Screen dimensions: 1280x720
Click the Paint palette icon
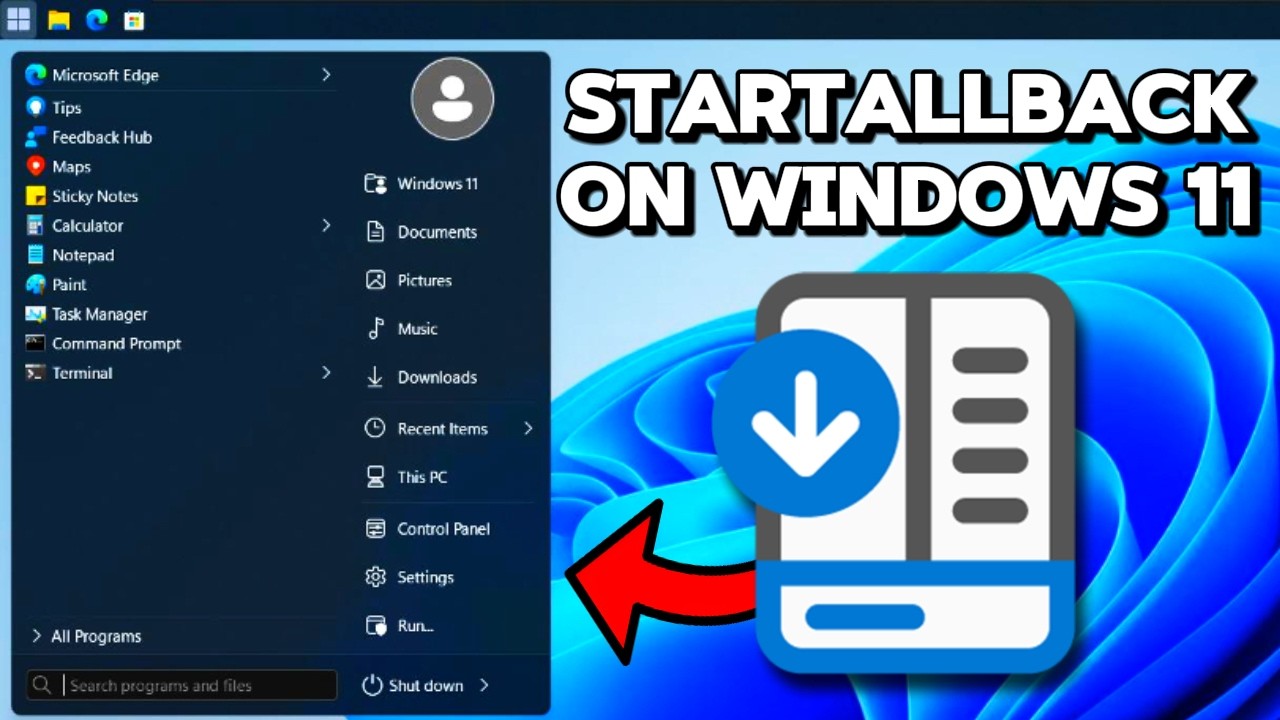tap(36, 284)
